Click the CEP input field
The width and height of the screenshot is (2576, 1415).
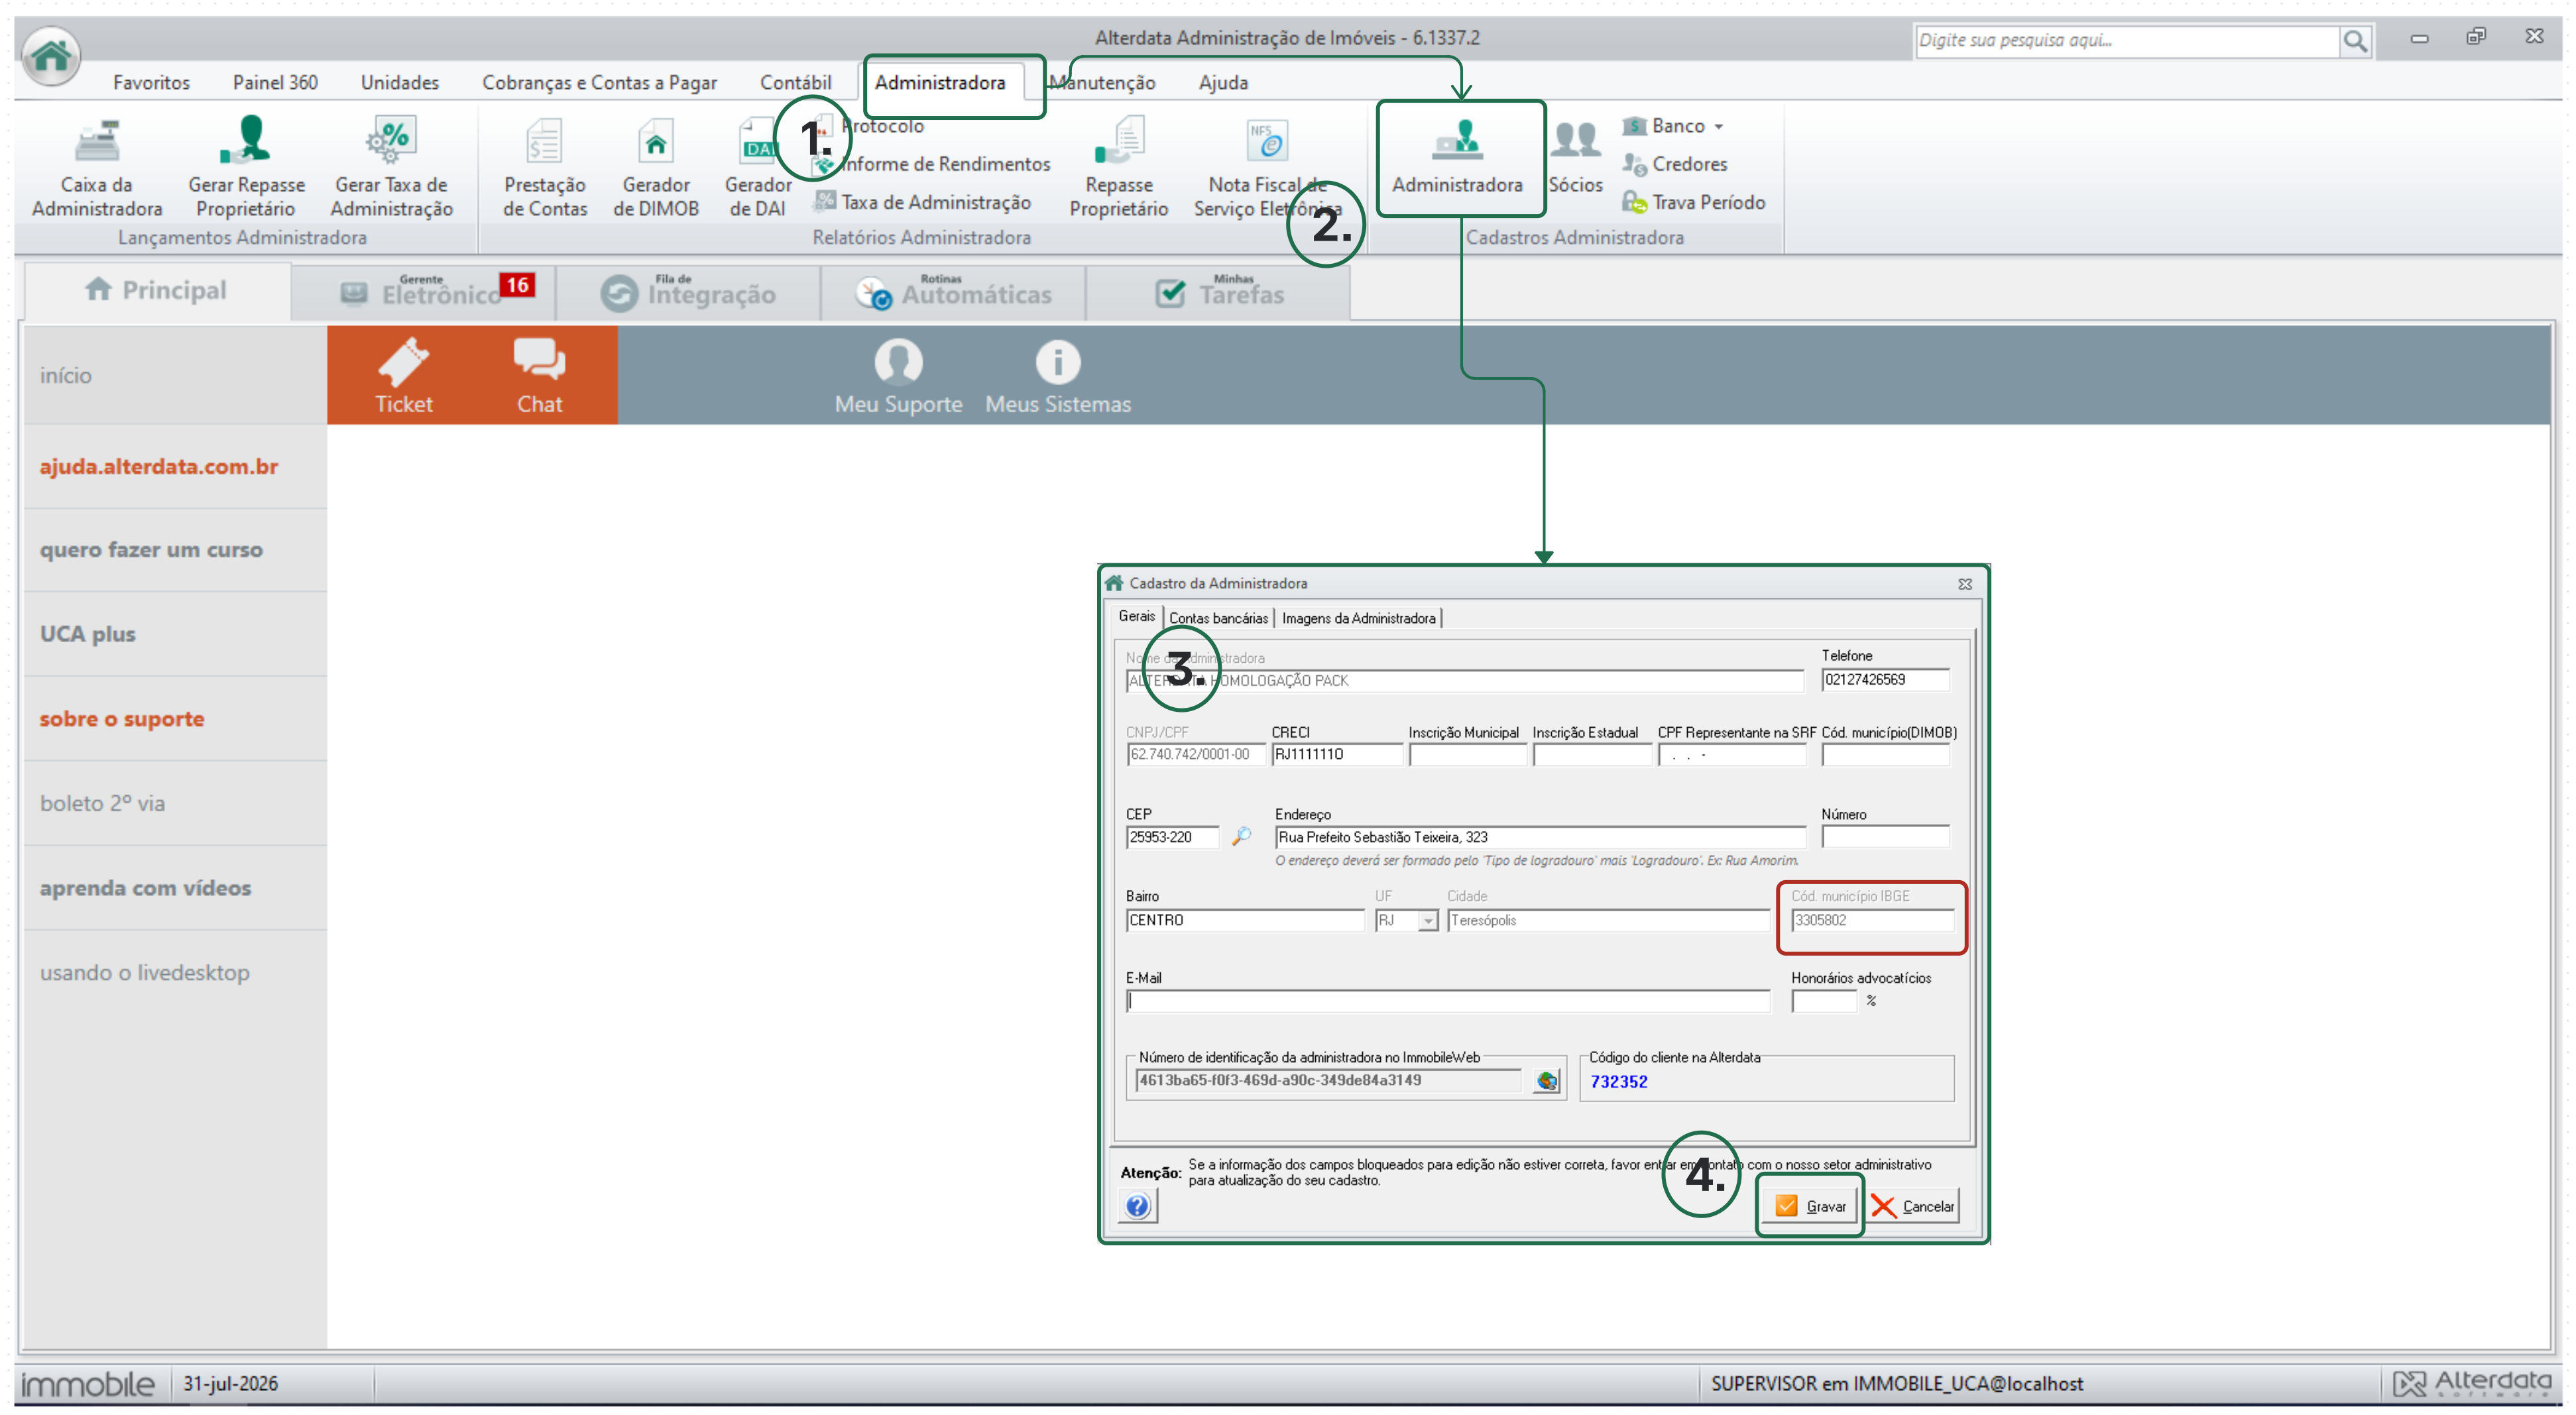1172,837
